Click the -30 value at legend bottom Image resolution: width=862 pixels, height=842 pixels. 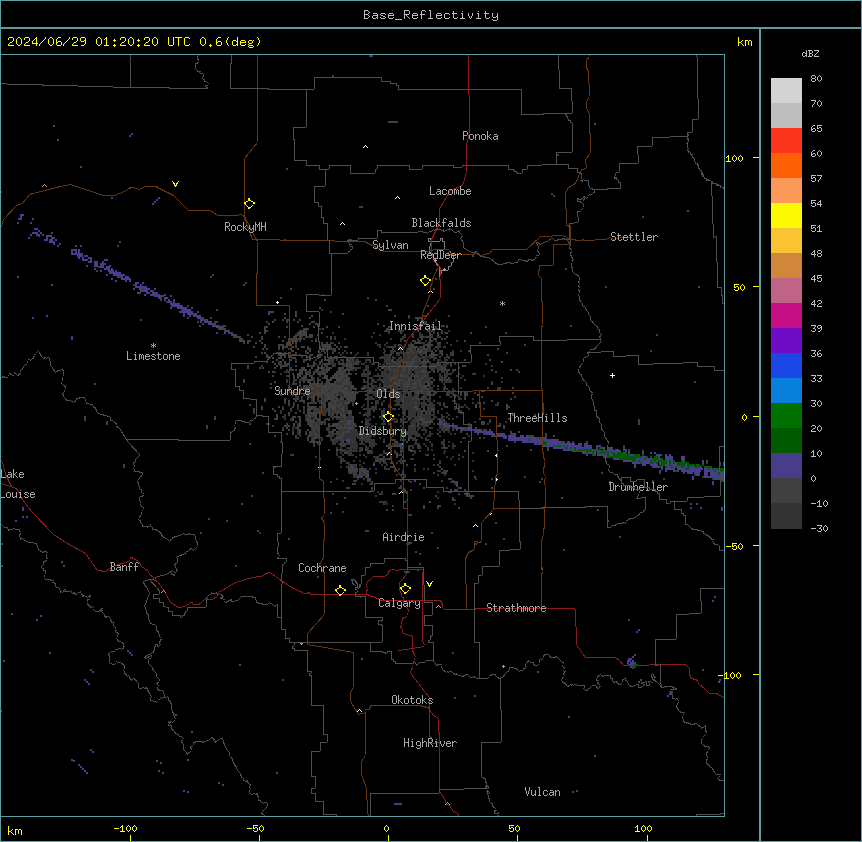819,528
